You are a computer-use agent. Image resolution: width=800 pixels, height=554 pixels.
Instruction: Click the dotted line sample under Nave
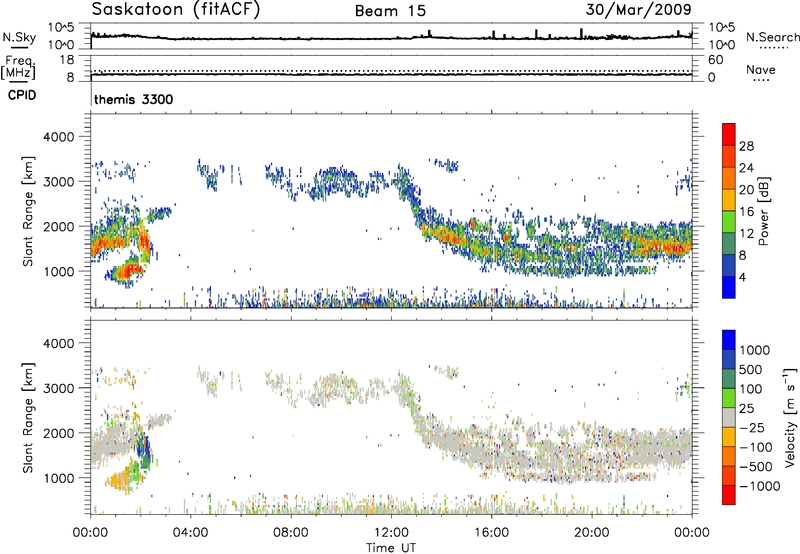click(x=761, y=80)
